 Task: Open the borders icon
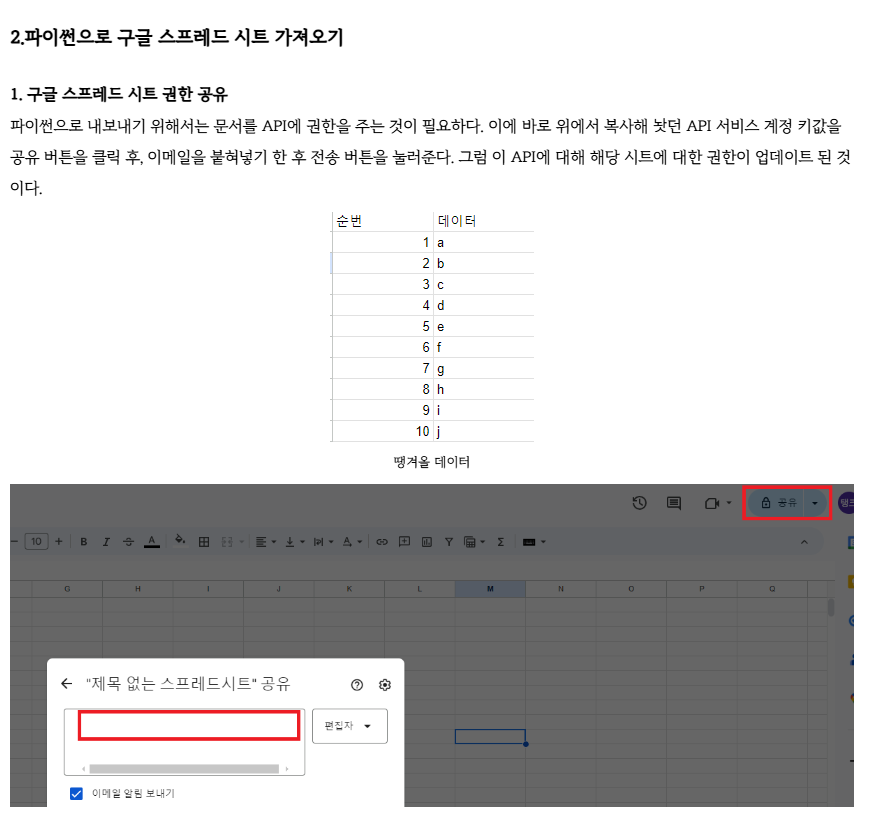(203, 541)
